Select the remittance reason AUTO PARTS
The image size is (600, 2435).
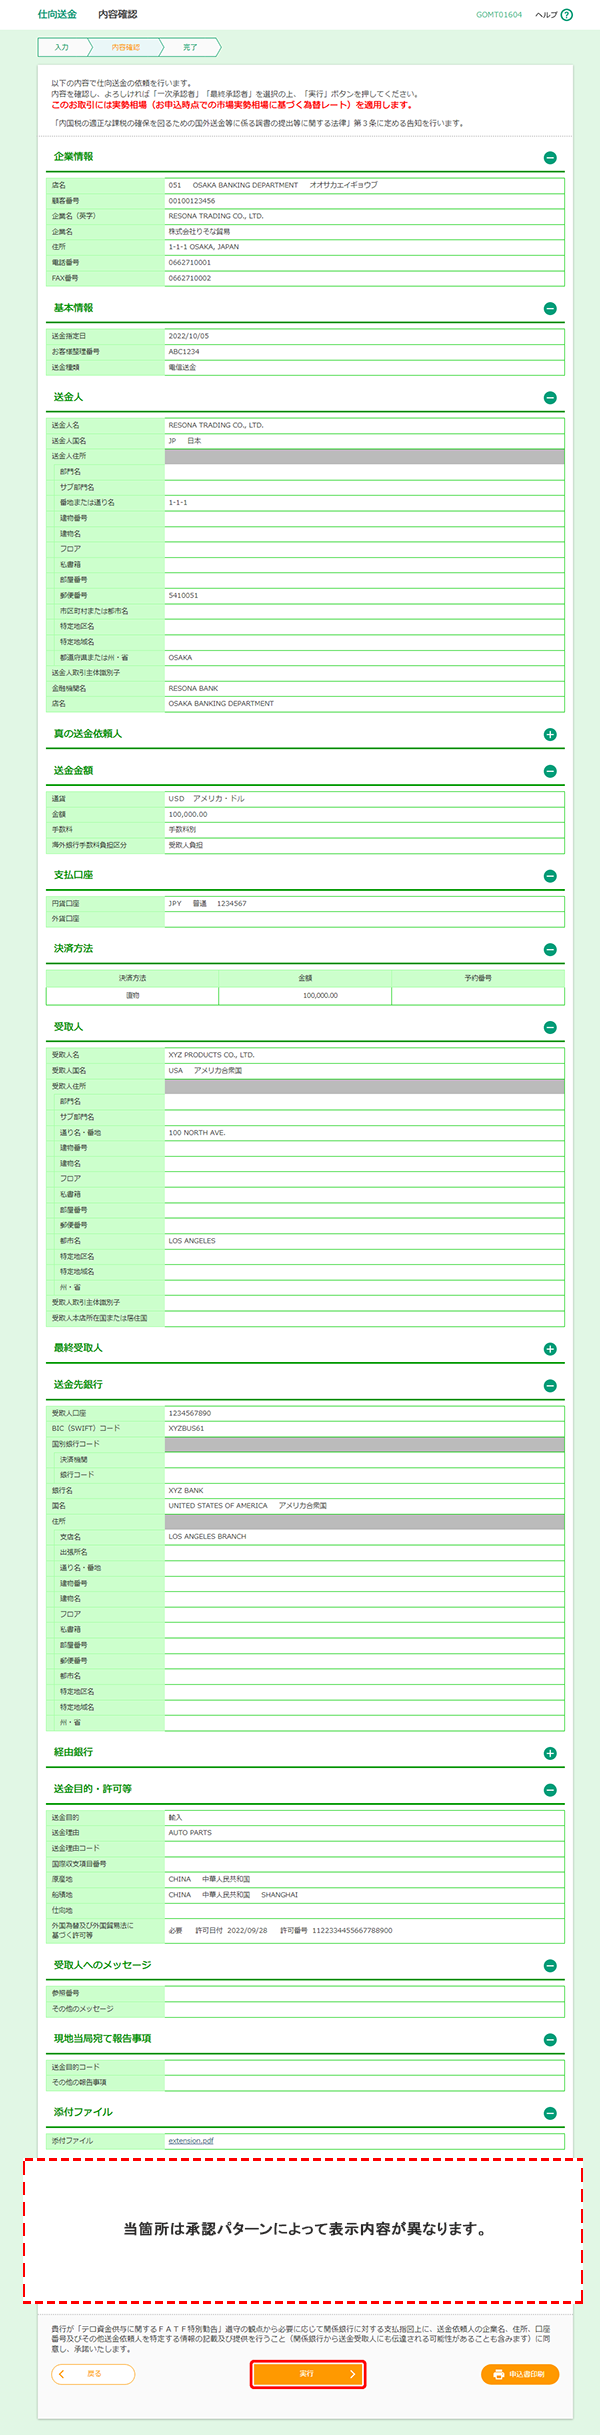tap(190, 1833)
